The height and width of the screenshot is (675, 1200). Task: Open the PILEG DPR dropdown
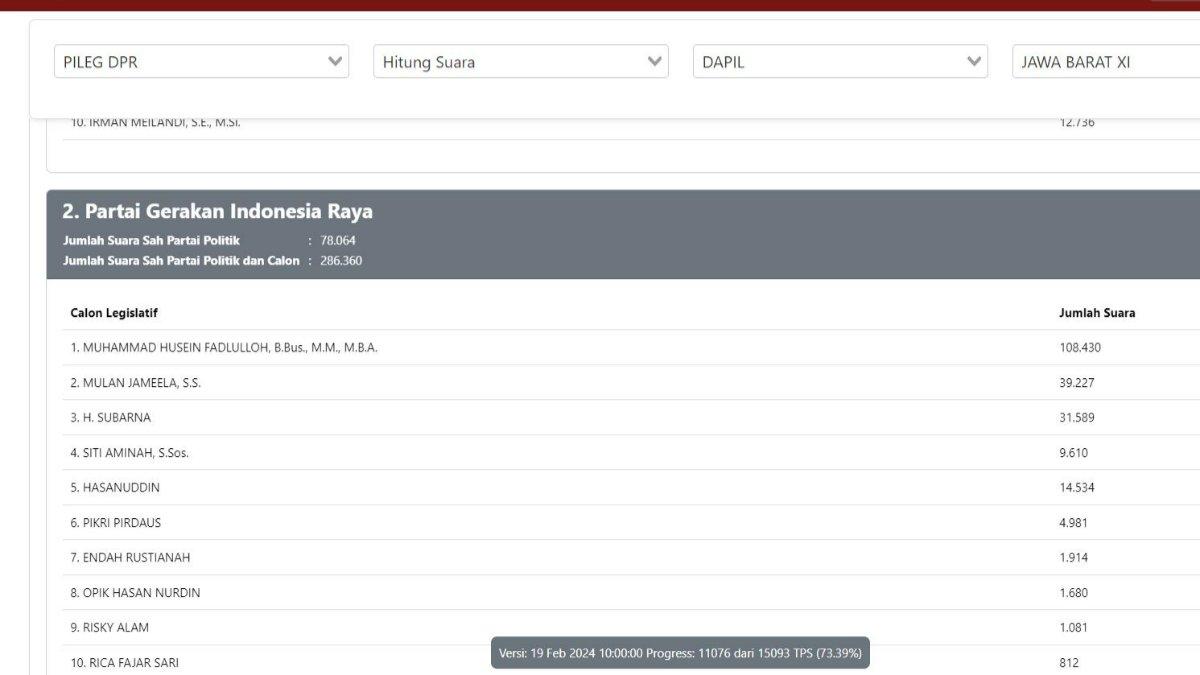pyautogui.click(x=201, y=61)
